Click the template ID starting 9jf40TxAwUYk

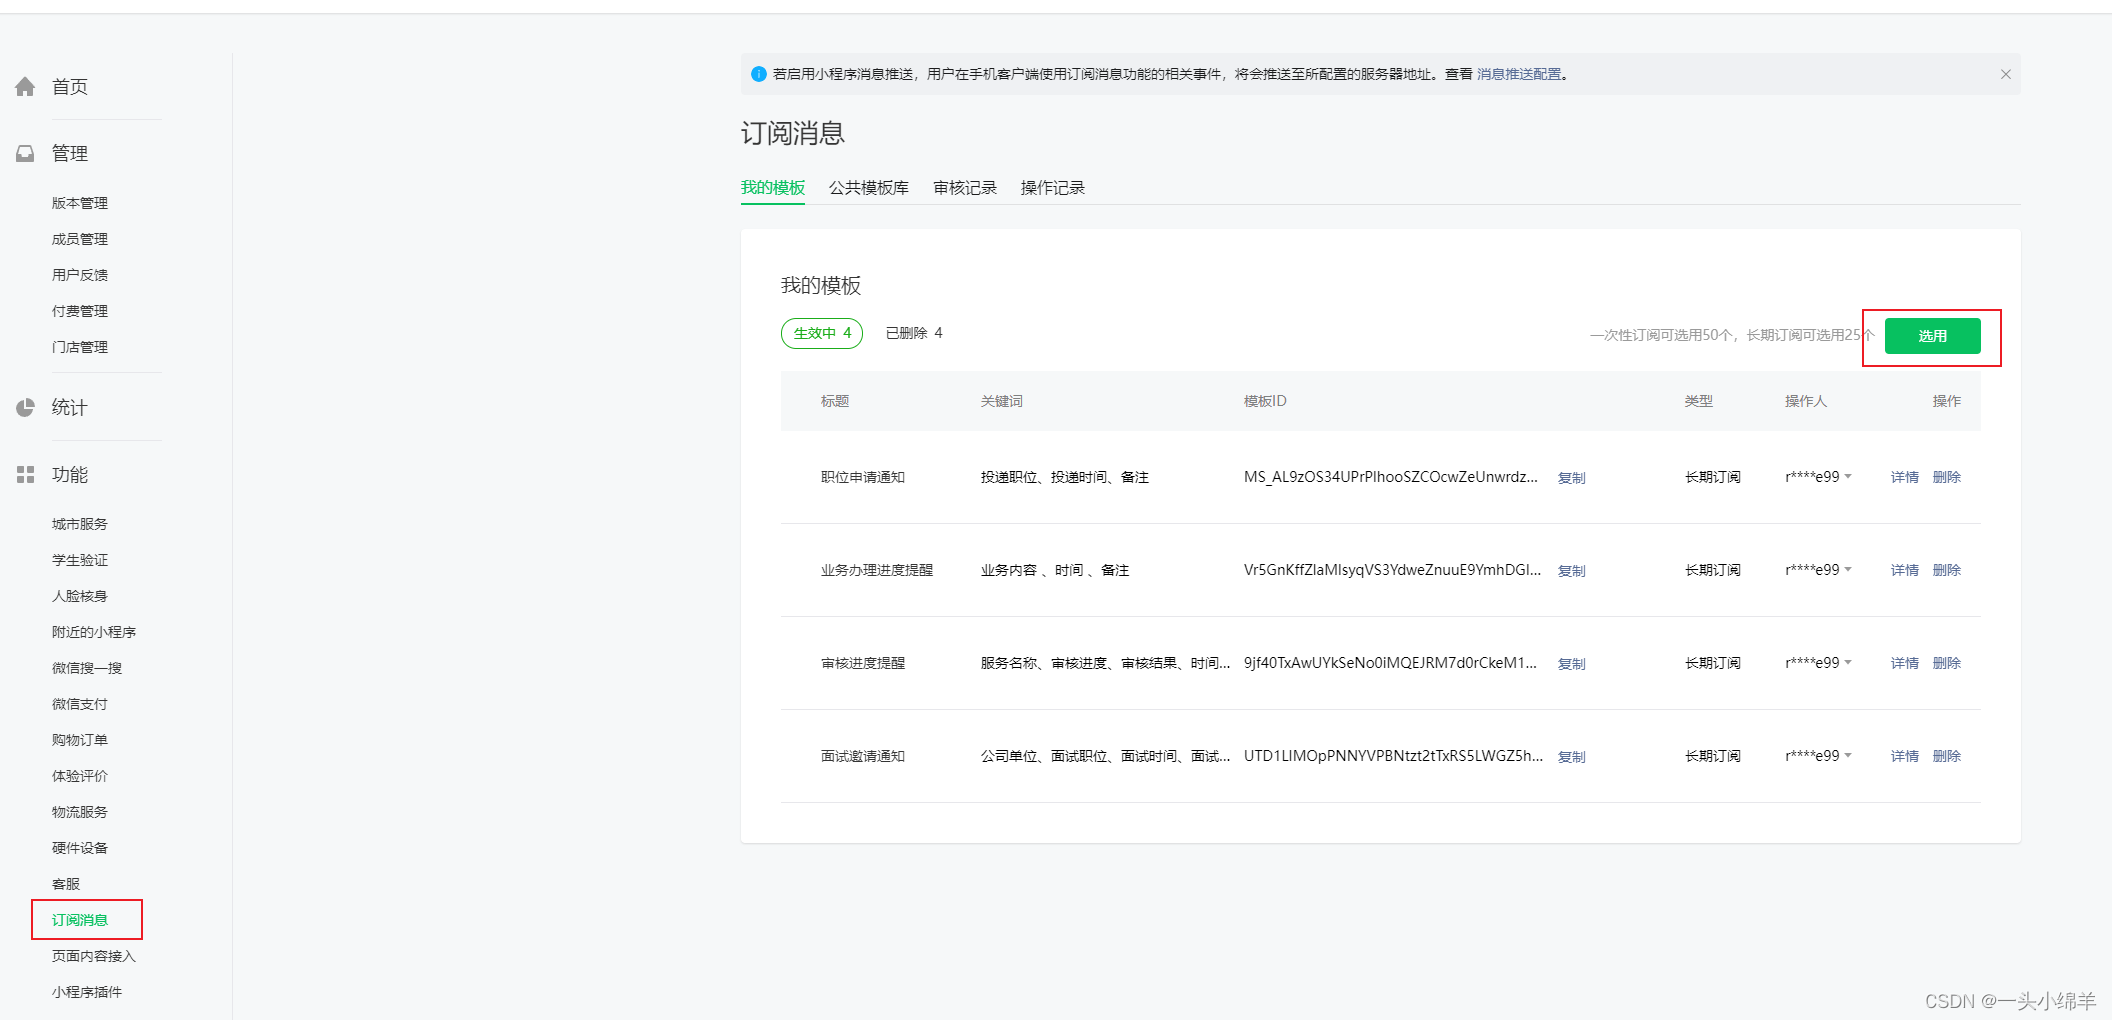(1390, 663)
